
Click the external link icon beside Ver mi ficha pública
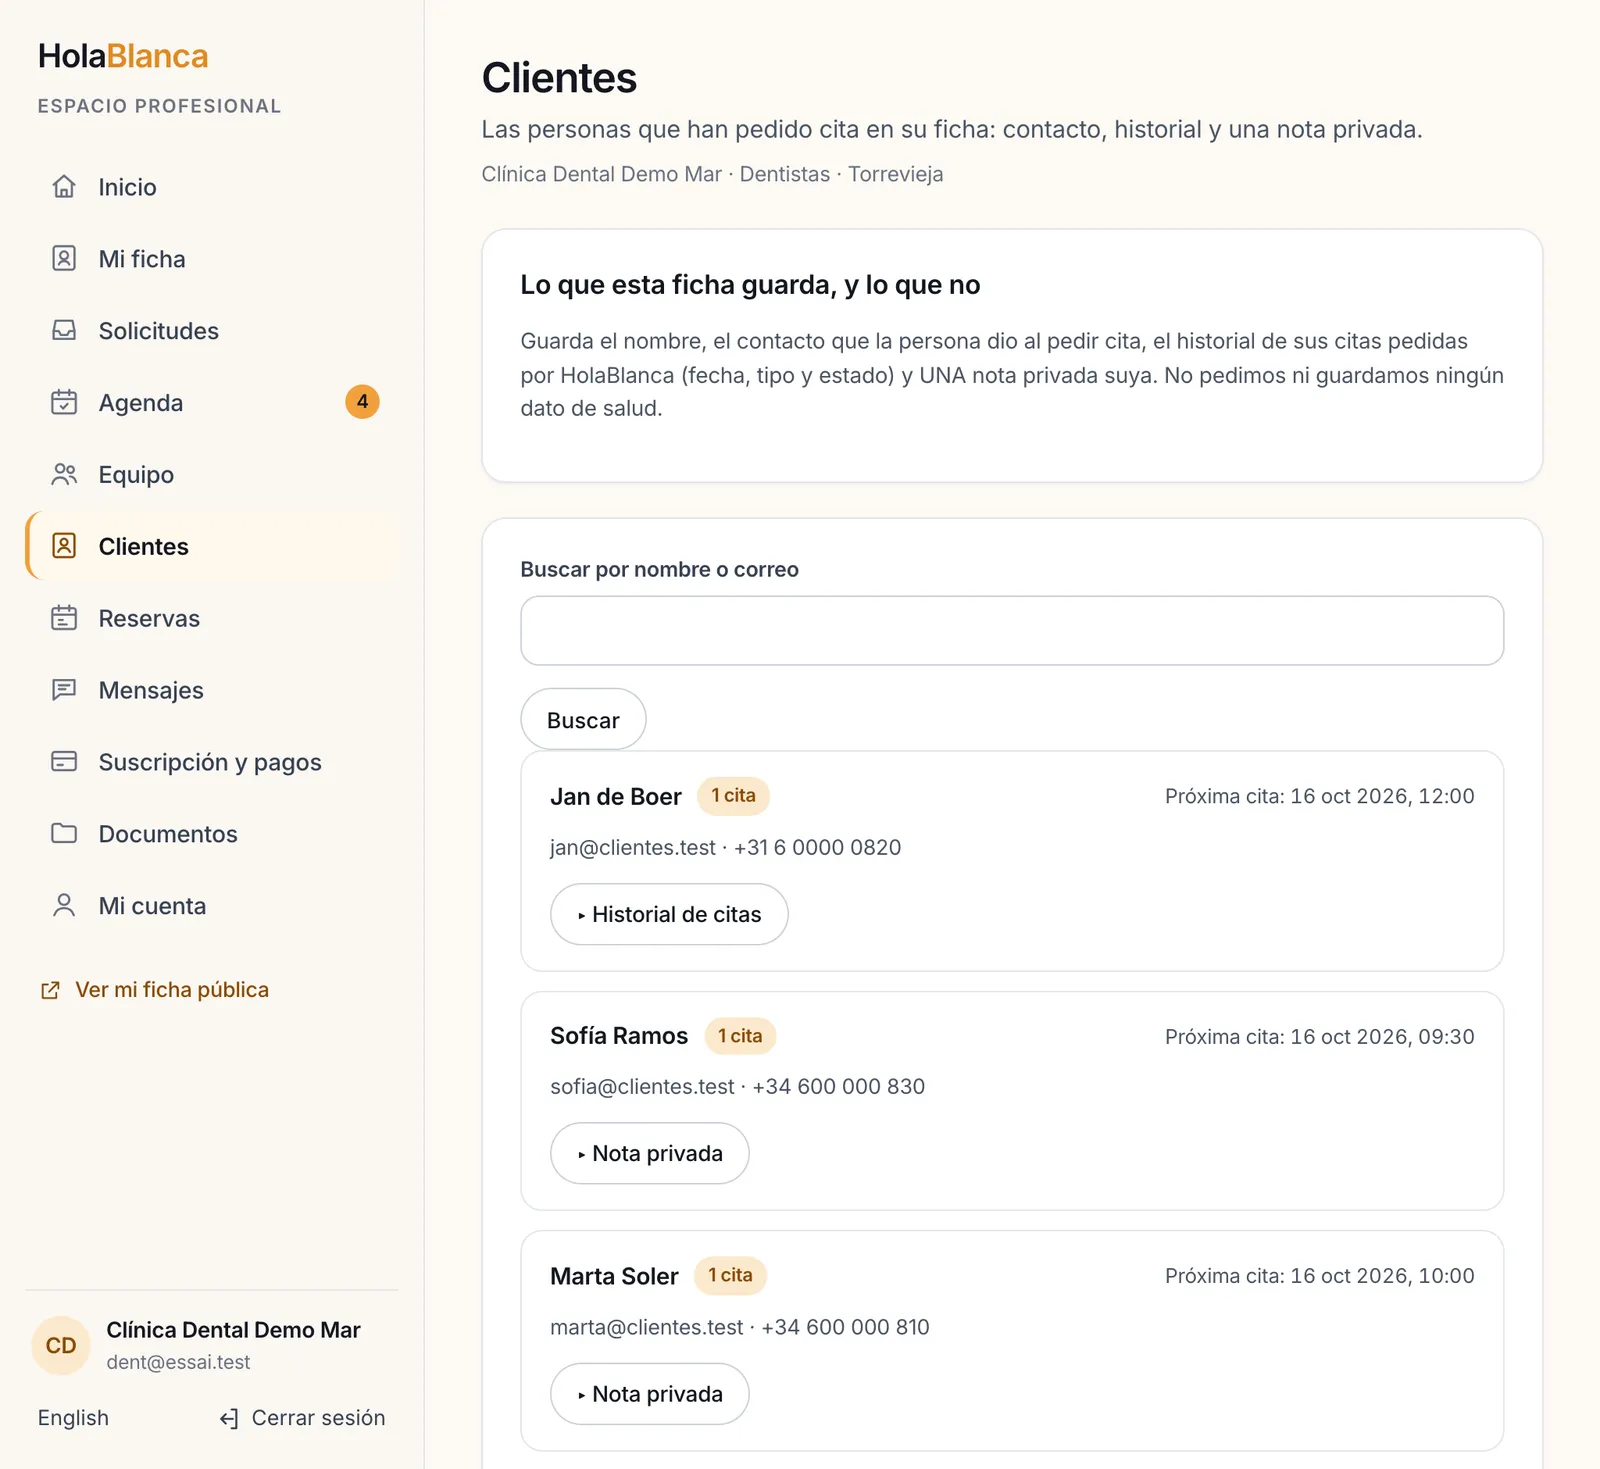[50, 990]
